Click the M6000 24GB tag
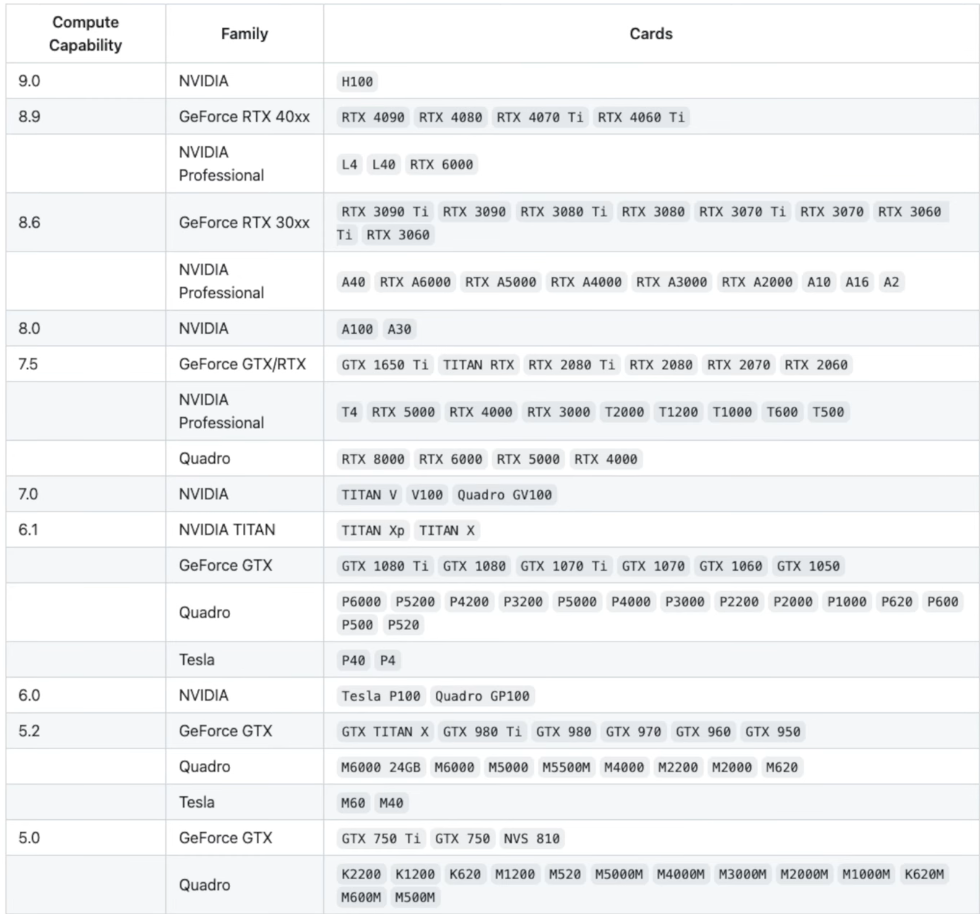Screen dimensions: 980x914 [381, 767]
